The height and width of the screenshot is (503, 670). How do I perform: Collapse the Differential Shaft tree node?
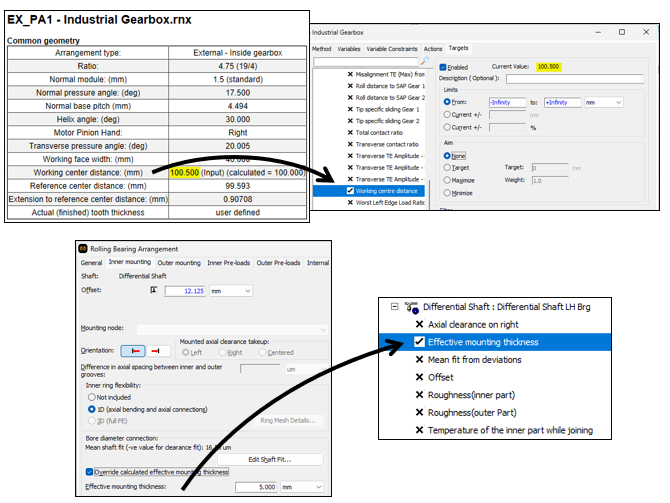pyautogui.click(x=395, y=307)
